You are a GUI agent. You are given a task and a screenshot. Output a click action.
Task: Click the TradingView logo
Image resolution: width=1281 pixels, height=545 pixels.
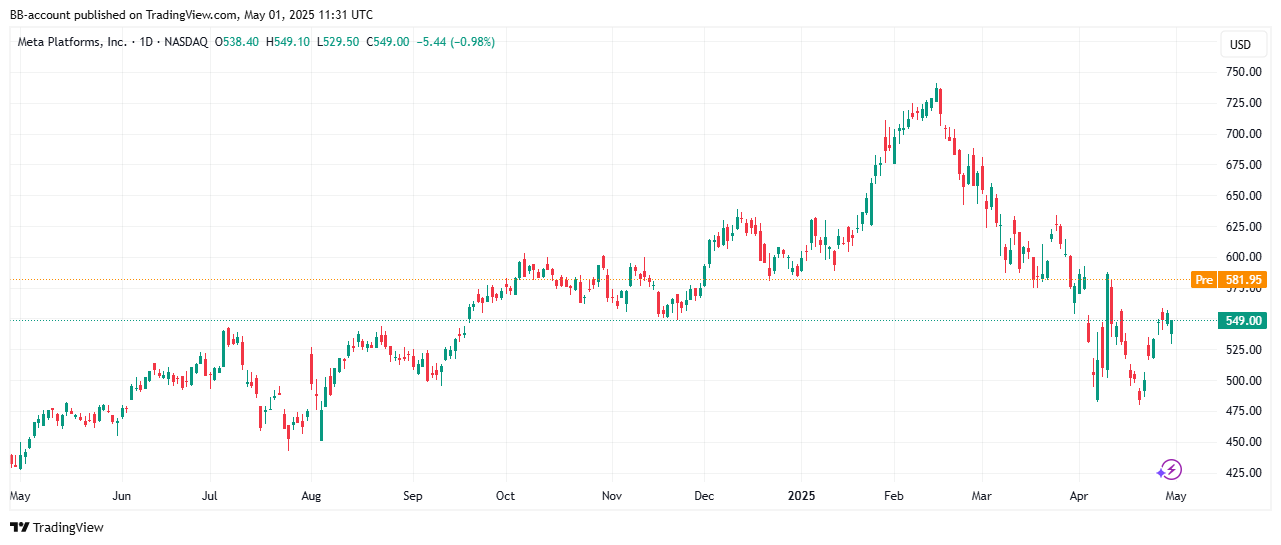tap(57, 527)
